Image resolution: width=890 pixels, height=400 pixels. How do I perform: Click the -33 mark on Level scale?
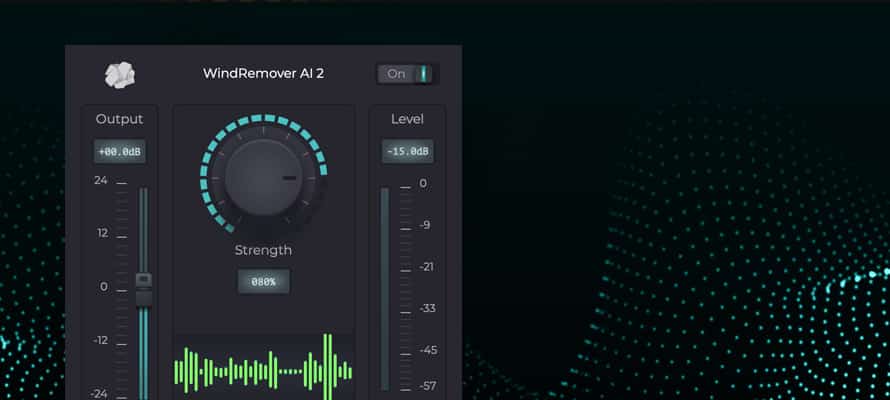pyautogui.click(x=427, y=309)
